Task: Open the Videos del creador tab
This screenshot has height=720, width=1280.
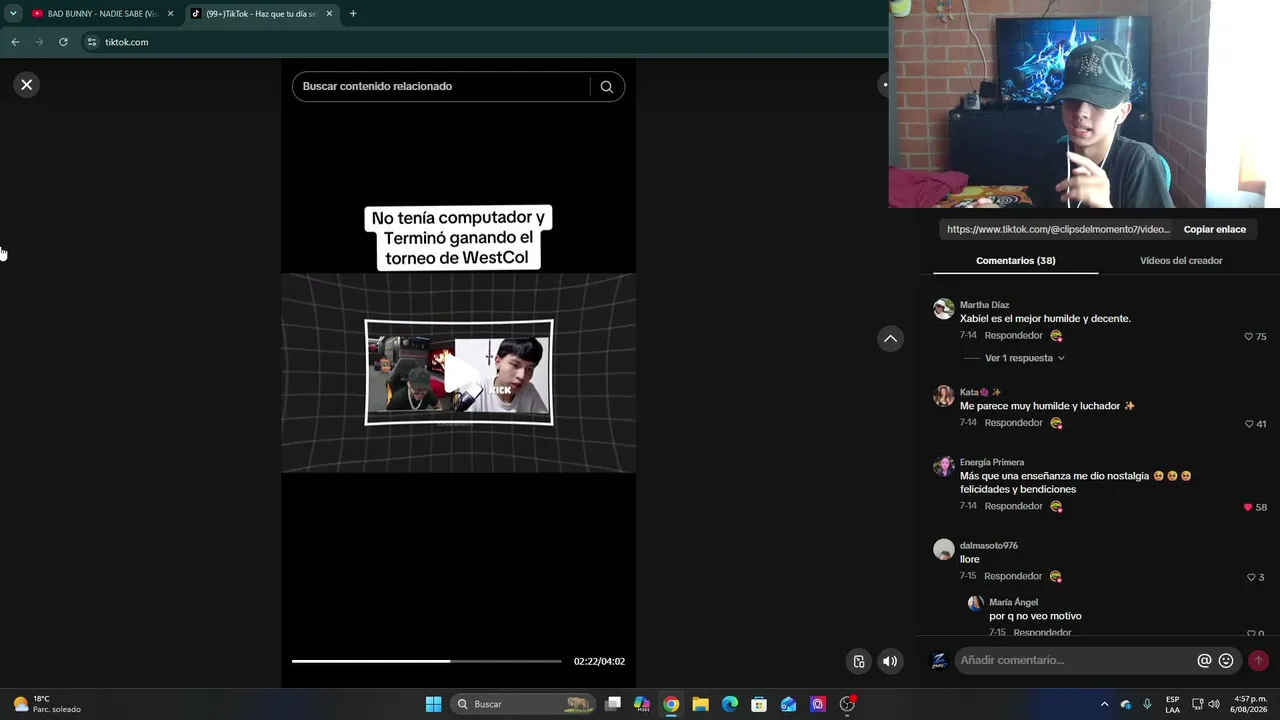Action: pos(1181,261)
